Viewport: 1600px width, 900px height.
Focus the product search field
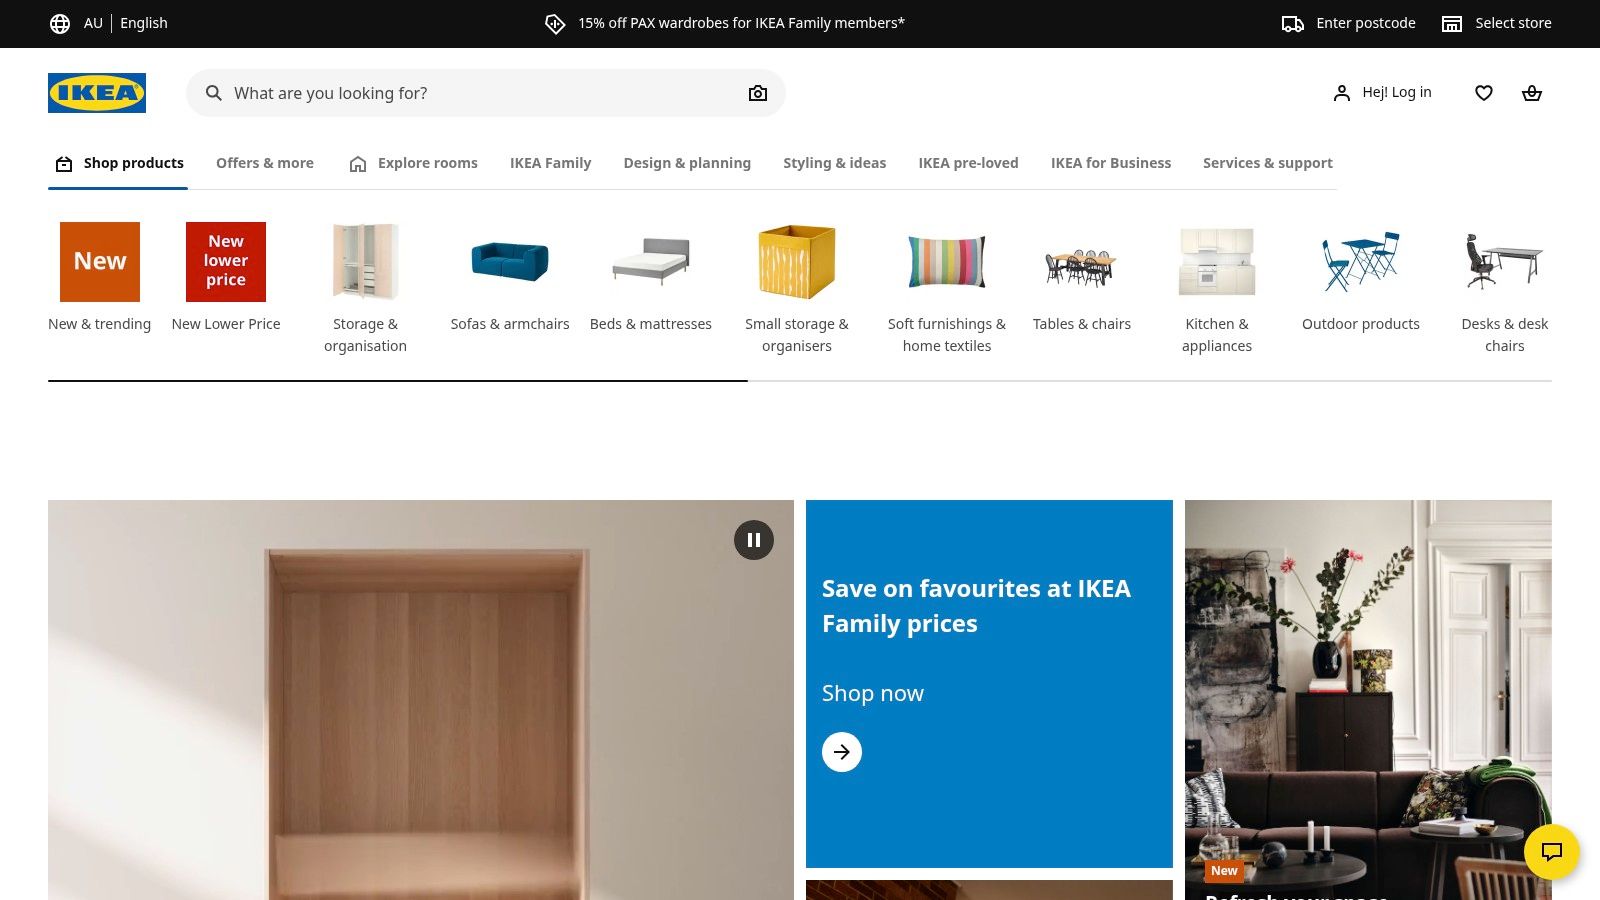(486, 93)
